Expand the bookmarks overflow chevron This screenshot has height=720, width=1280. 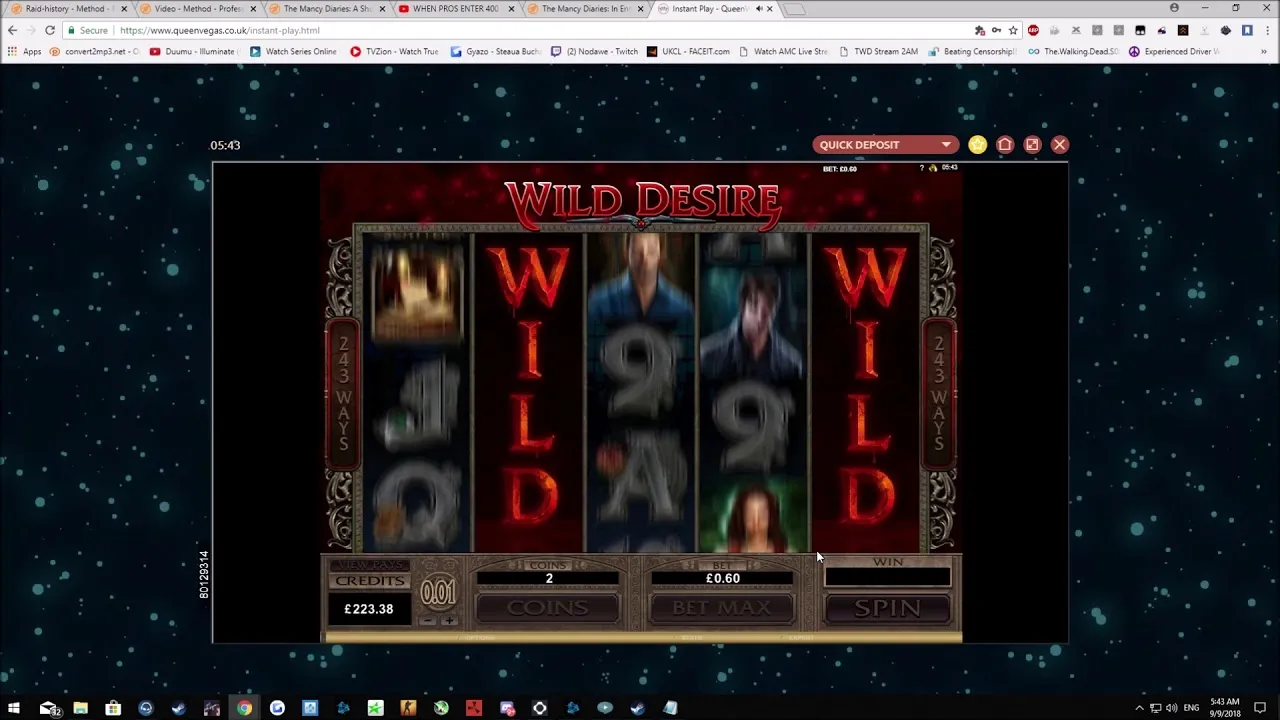[1266, 51]
